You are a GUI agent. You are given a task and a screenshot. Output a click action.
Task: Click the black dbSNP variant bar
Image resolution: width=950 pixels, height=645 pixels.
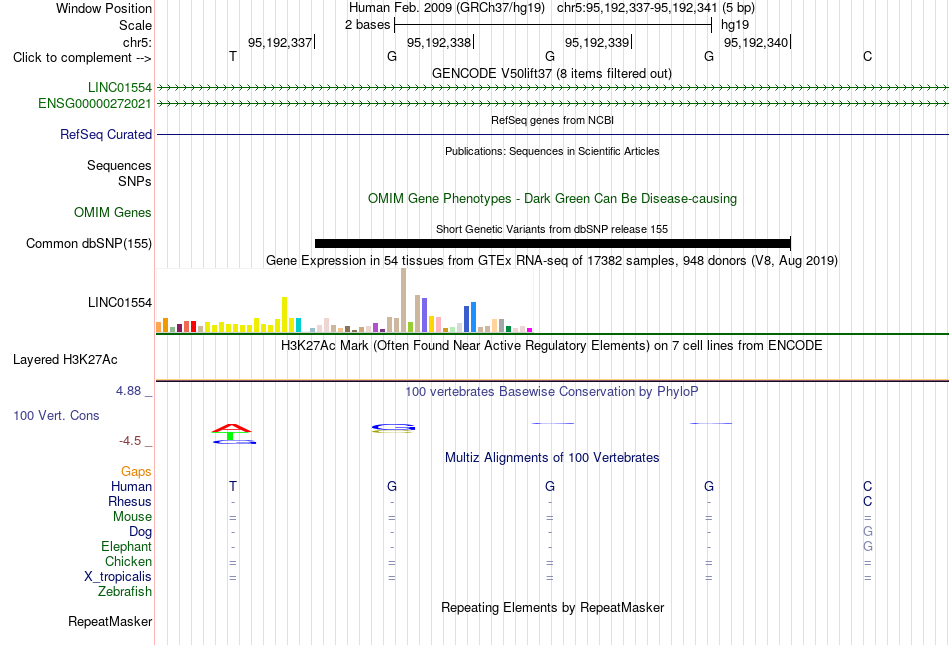click(x=553, y=243)
